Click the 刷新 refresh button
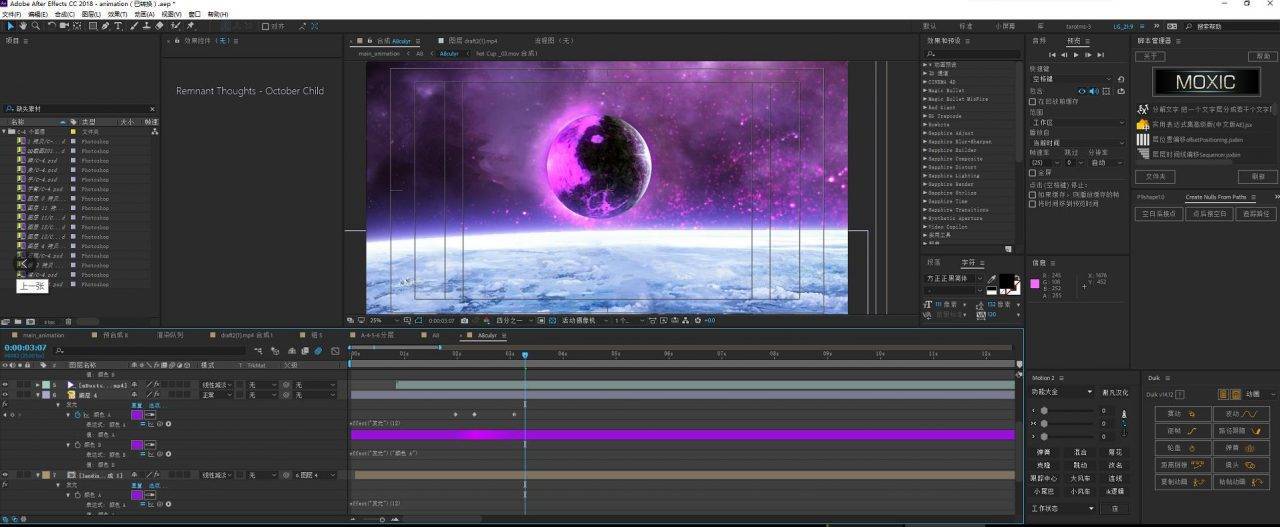1280x527 pixels. pyautogui.click(x=1258, y=177)
